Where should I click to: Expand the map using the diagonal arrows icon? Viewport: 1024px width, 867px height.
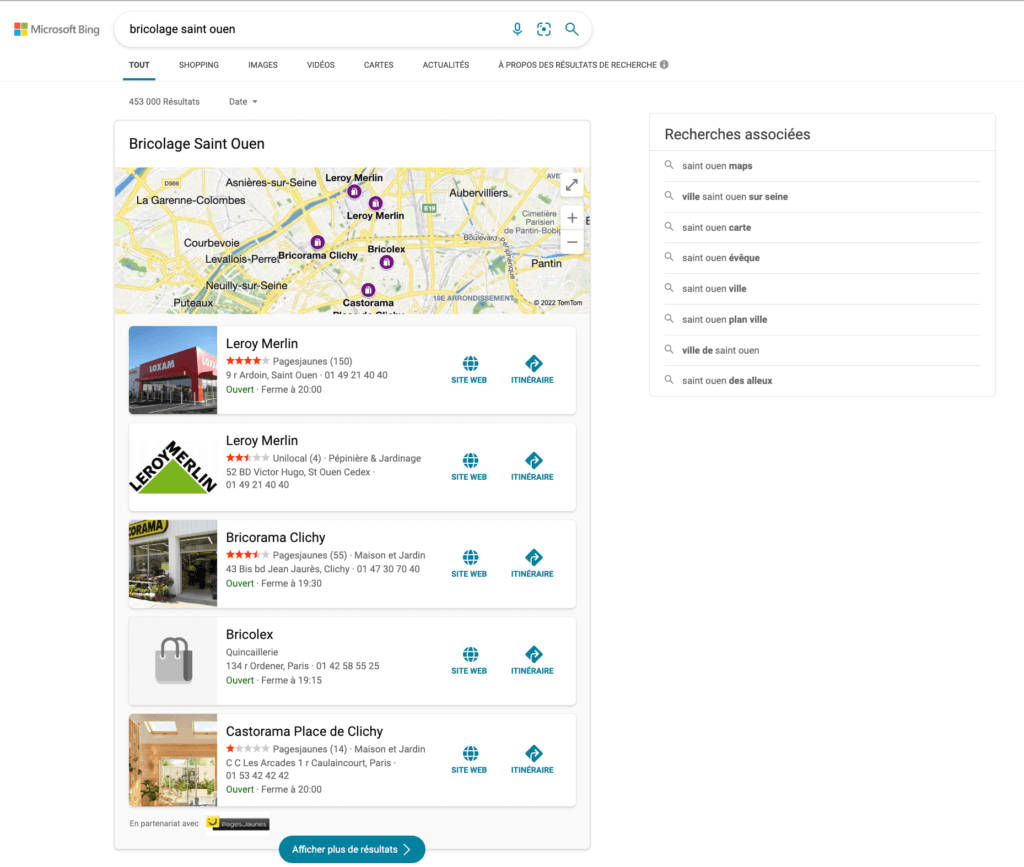[571, 184]
